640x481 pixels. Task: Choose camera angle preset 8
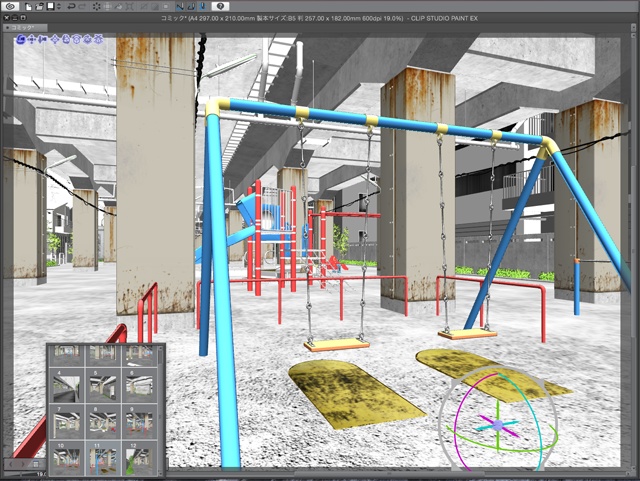click(103, 422)
